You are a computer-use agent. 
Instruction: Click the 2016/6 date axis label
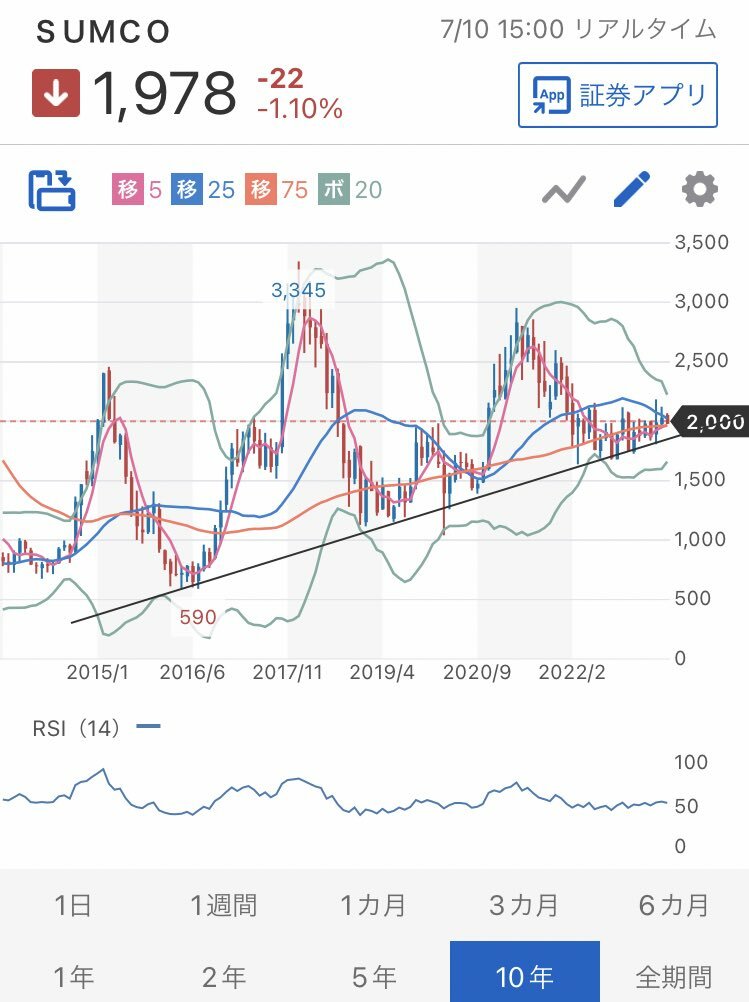pyautogui.click(x=192, y=672)
